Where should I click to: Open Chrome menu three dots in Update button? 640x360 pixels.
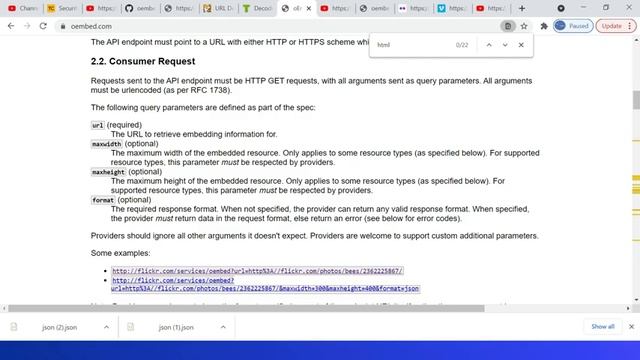click(x=629, y=26)
